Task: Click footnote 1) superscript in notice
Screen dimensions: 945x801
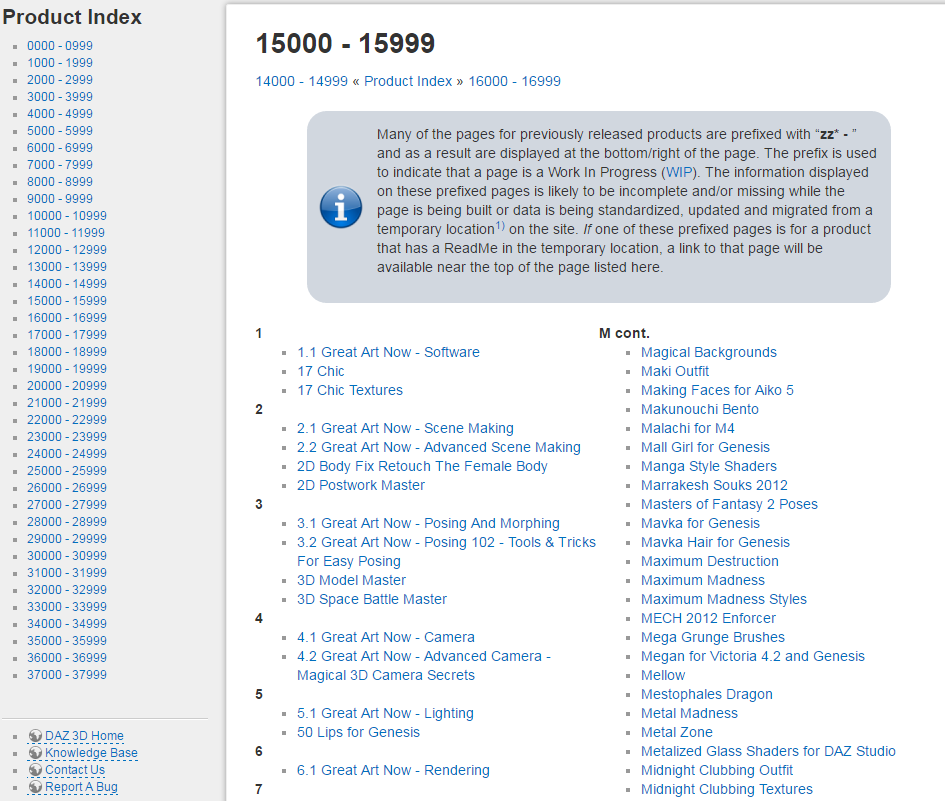Action: [x=500, y=226]
